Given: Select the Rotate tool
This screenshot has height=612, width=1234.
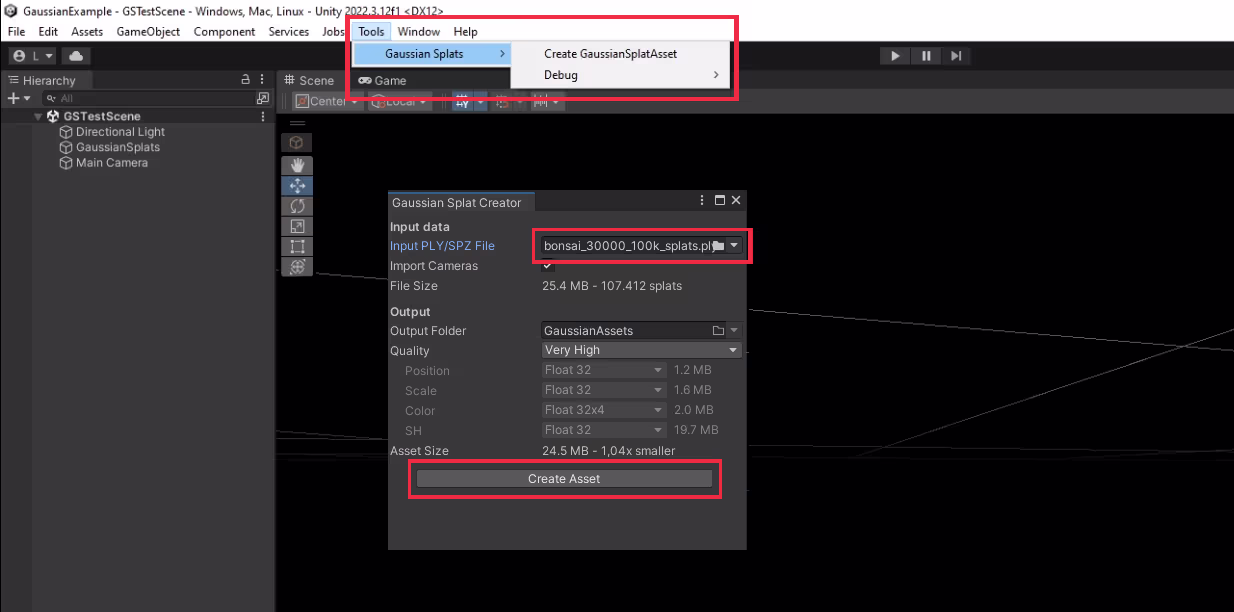Looking at the screenshot, I should [x=296, y=206].
